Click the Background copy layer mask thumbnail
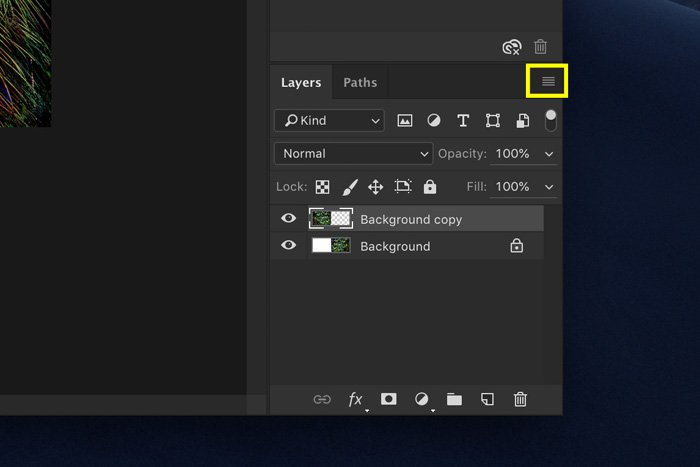The width and height of the screenshot is (700, 467). [x=343, y=219]
